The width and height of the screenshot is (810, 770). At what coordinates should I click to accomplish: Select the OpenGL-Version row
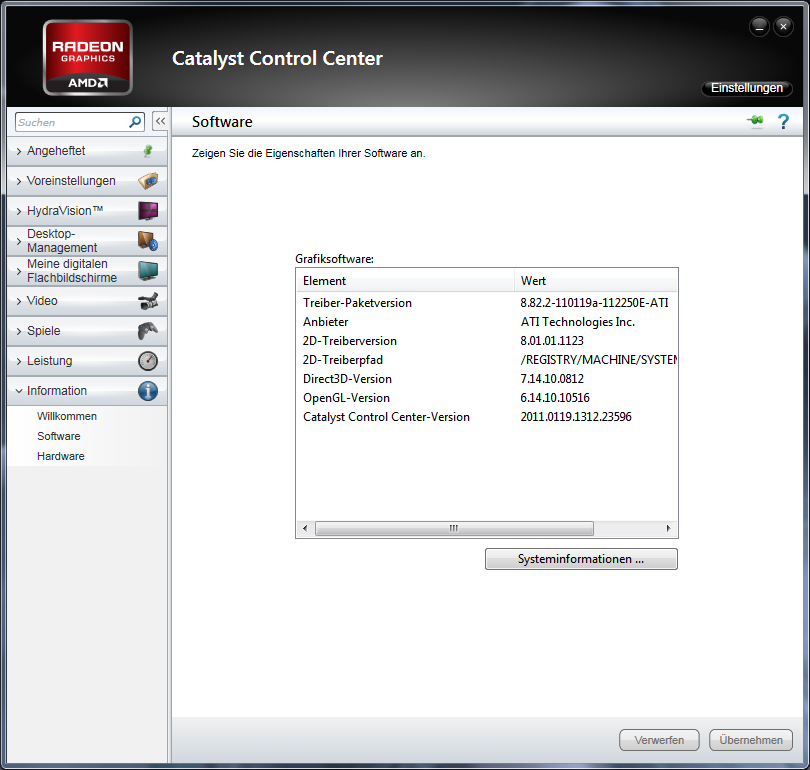(487, 398)
